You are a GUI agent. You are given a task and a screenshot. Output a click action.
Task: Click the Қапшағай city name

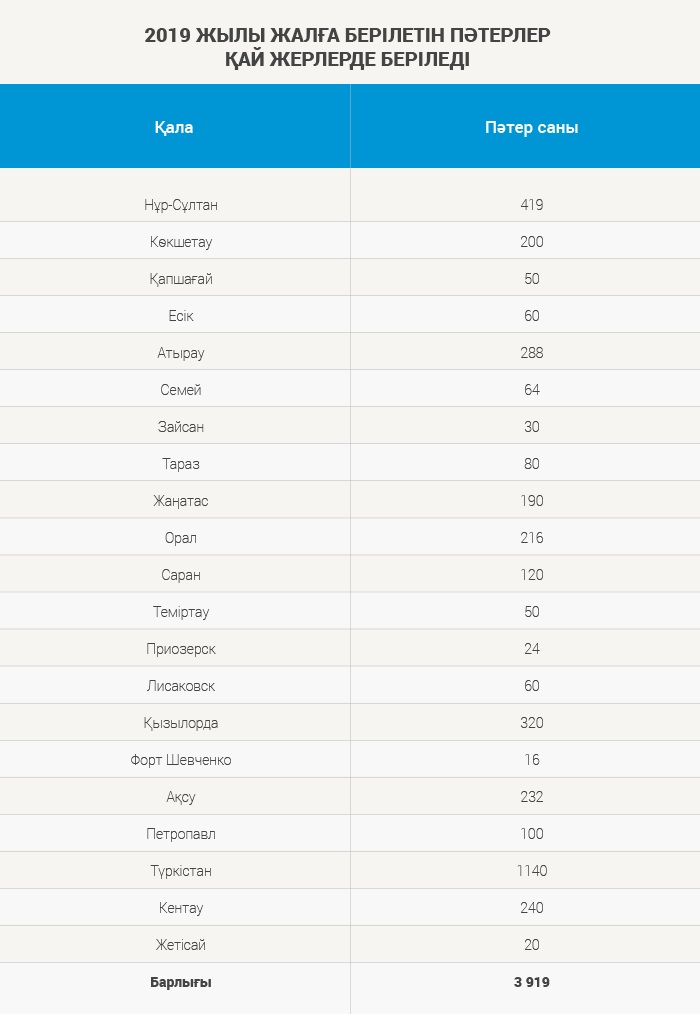[x=180, y=279]
